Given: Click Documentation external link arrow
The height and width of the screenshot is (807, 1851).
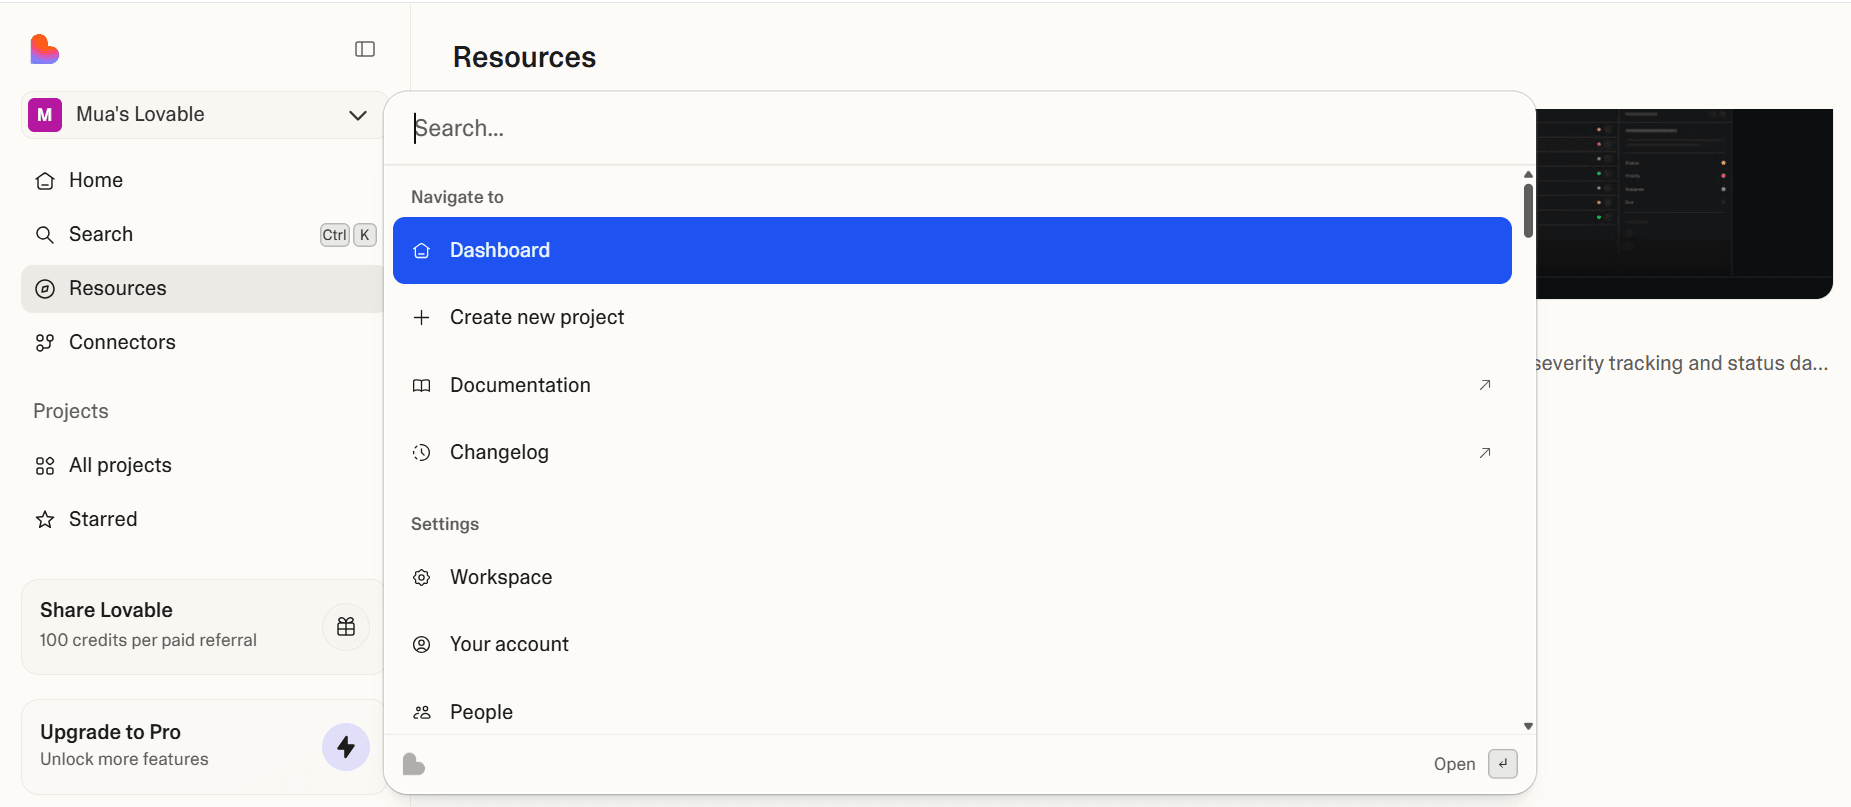Looking at the screenshot, I should (x=1485, y=385).
